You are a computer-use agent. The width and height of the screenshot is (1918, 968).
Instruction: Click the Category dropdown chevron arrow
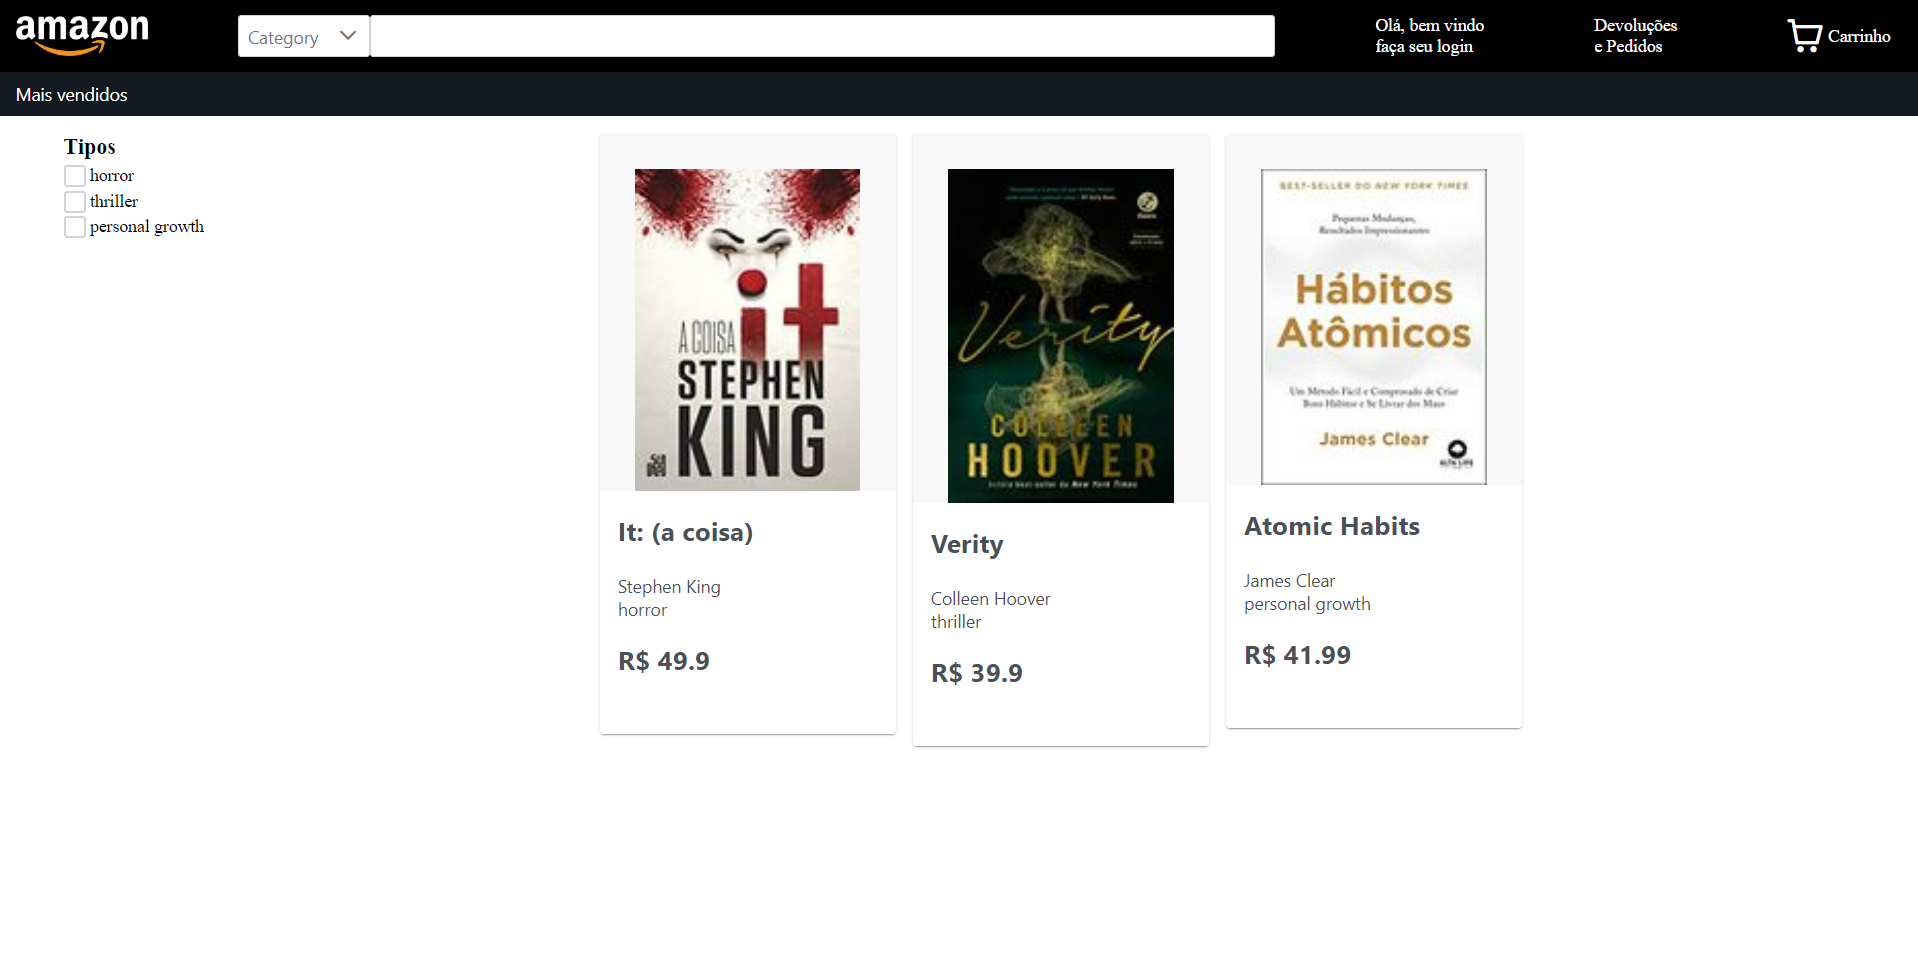(348, 36)
